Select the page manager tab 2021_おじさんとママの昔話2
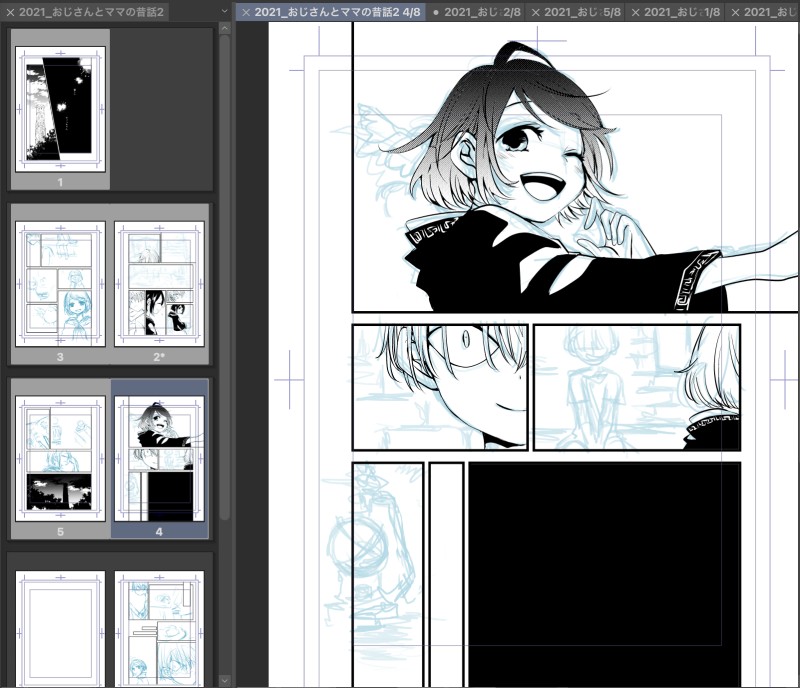 (x=91, y=12)
